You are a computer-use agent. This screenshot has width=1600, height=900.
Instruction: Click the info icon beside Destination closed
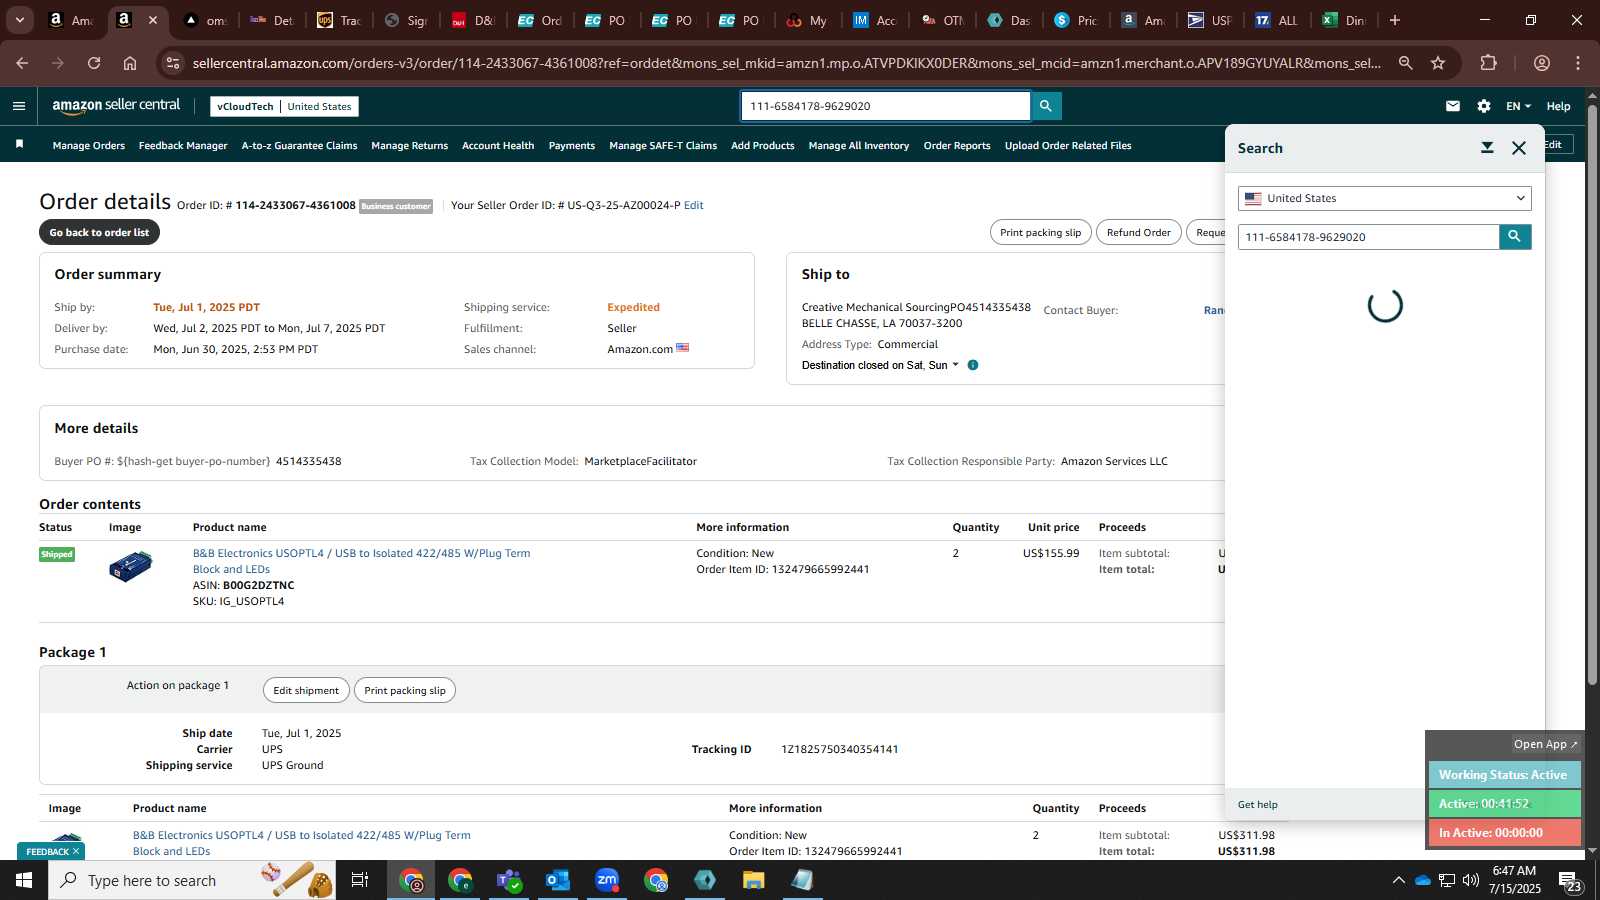[973, 365]
